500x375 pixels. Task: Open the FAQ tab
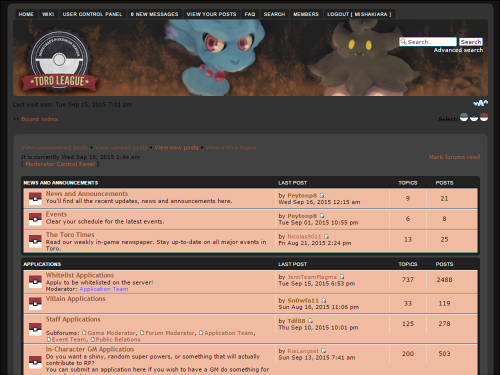250,14
